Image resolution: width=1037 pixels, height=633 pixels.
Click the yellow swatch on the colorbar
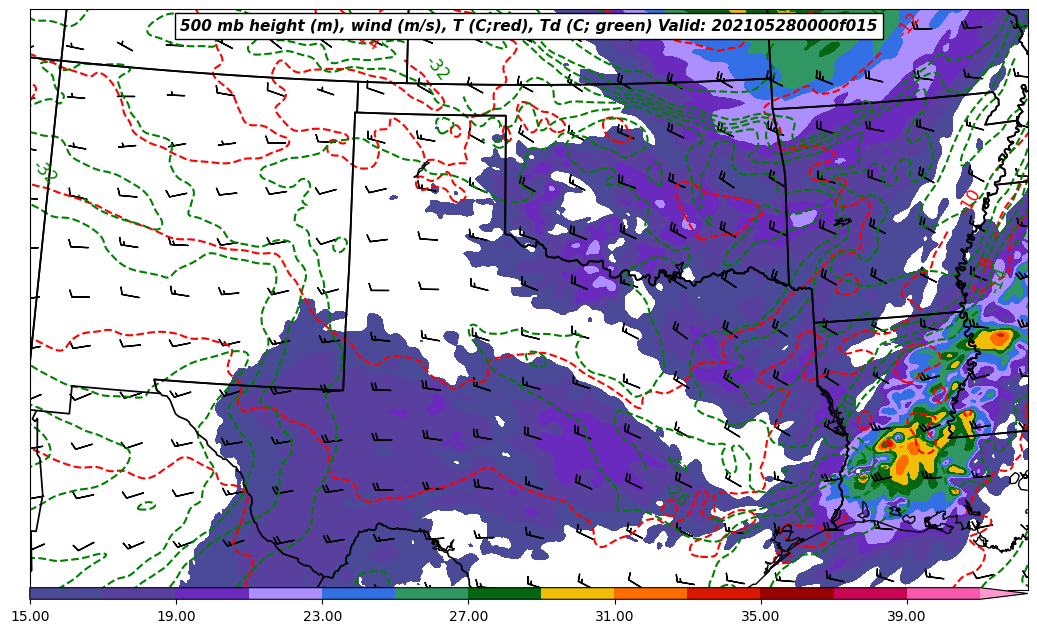click(x=577, y=593)
